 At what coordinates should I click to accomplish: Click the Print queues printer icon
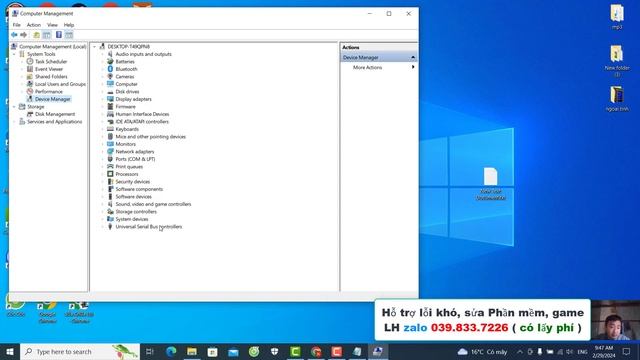click(110, 167)
